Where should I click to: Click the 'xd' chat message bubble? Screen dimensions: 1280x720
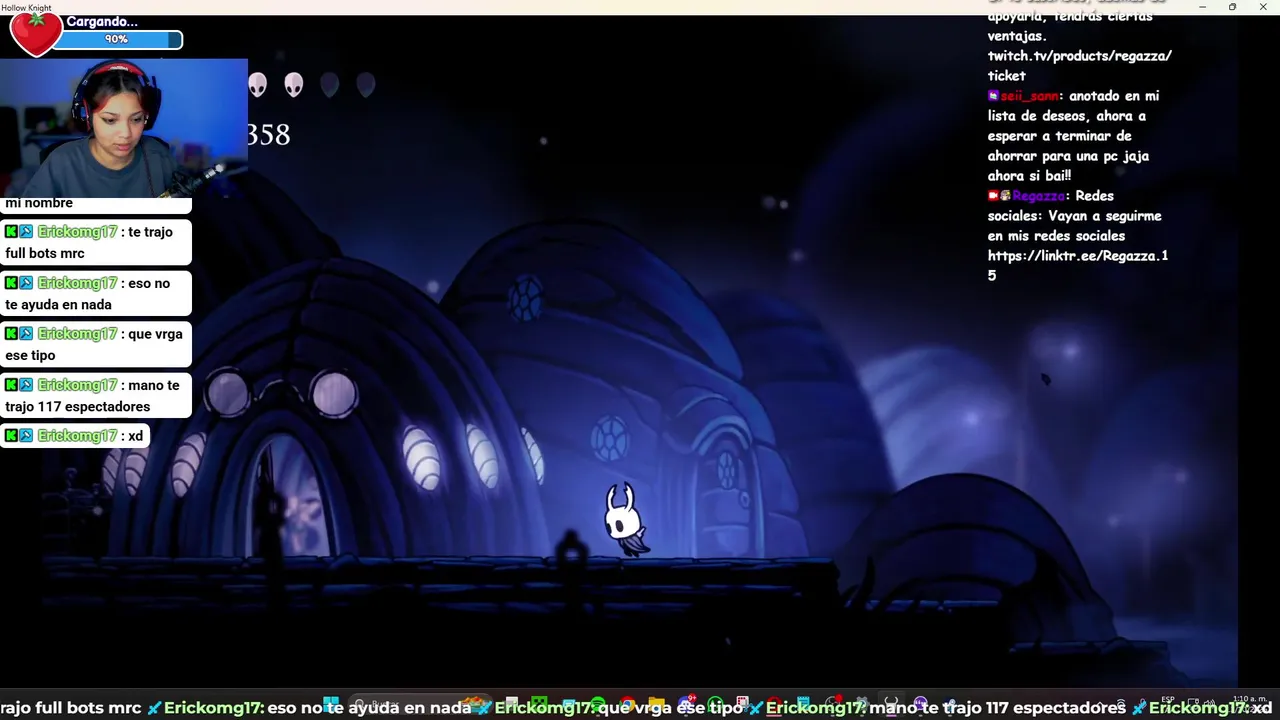tap(75, 436)
